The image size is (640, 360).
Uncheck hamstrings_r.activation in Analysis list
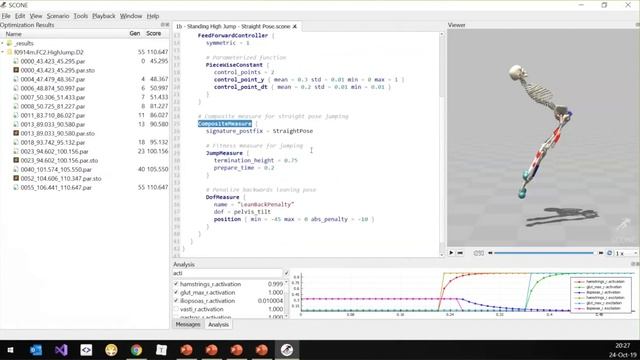pos(176,284)
